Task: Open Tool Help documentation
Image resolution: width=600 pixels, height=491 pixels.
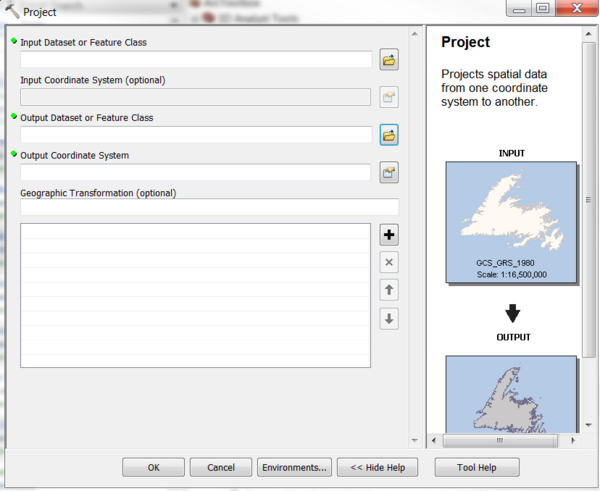Action: [476, 467]
